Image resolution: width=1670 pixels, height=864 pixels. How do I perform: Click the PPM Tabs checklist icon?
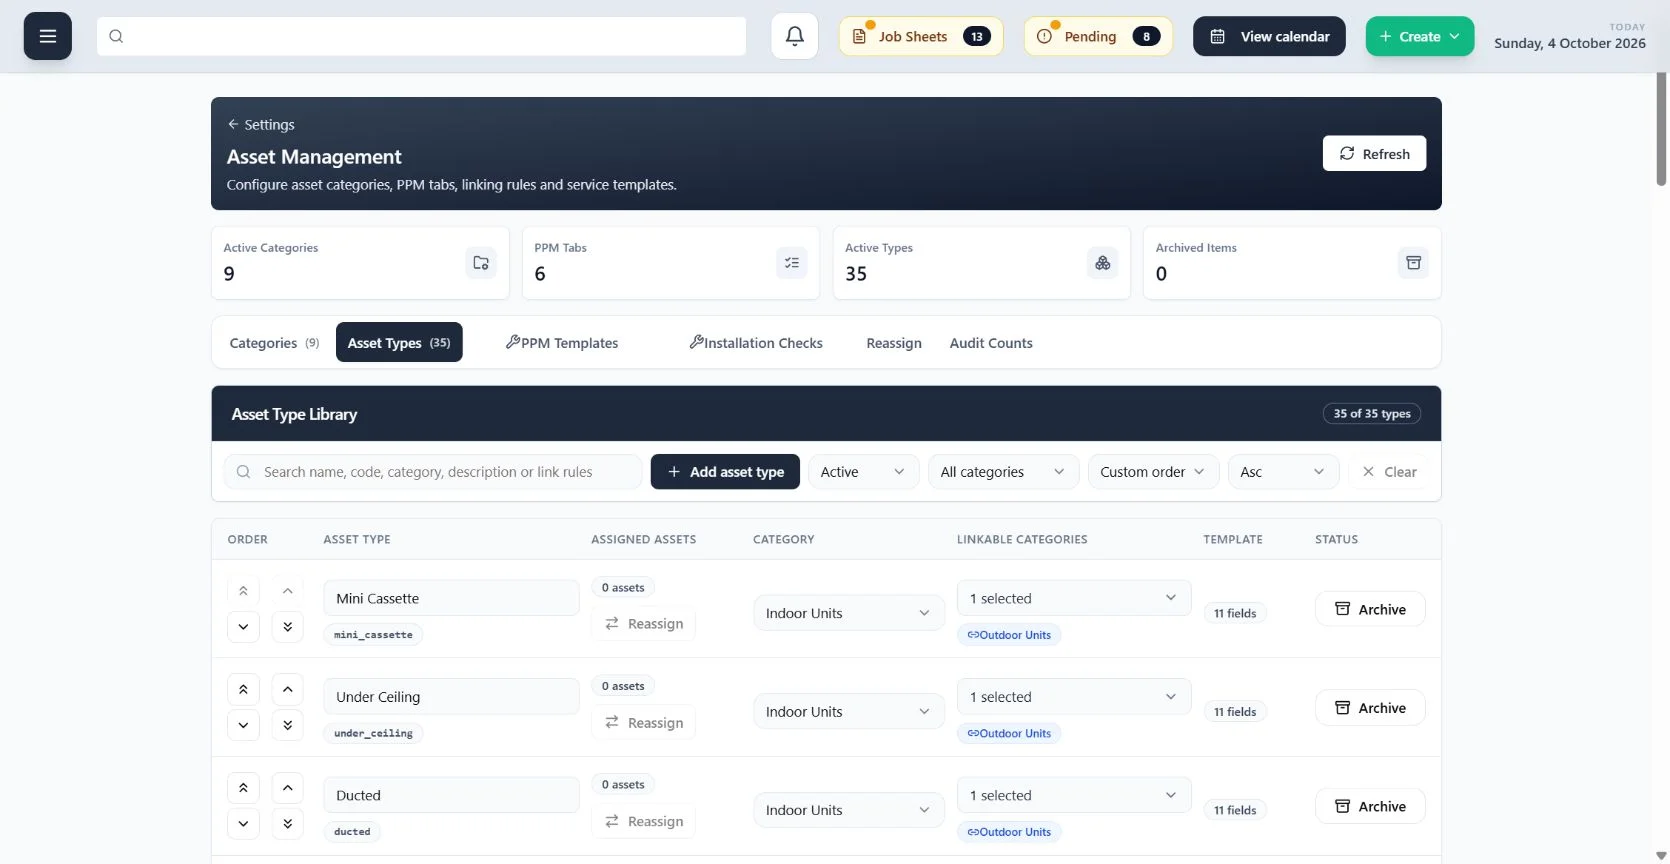pos(792,263)
